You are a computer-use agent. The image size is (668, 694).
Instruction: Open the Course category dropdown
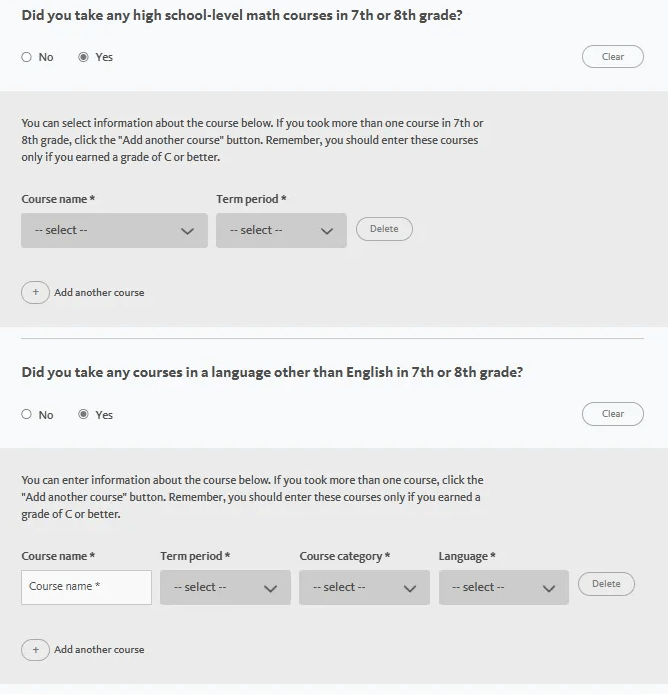(x=364, y=588)
